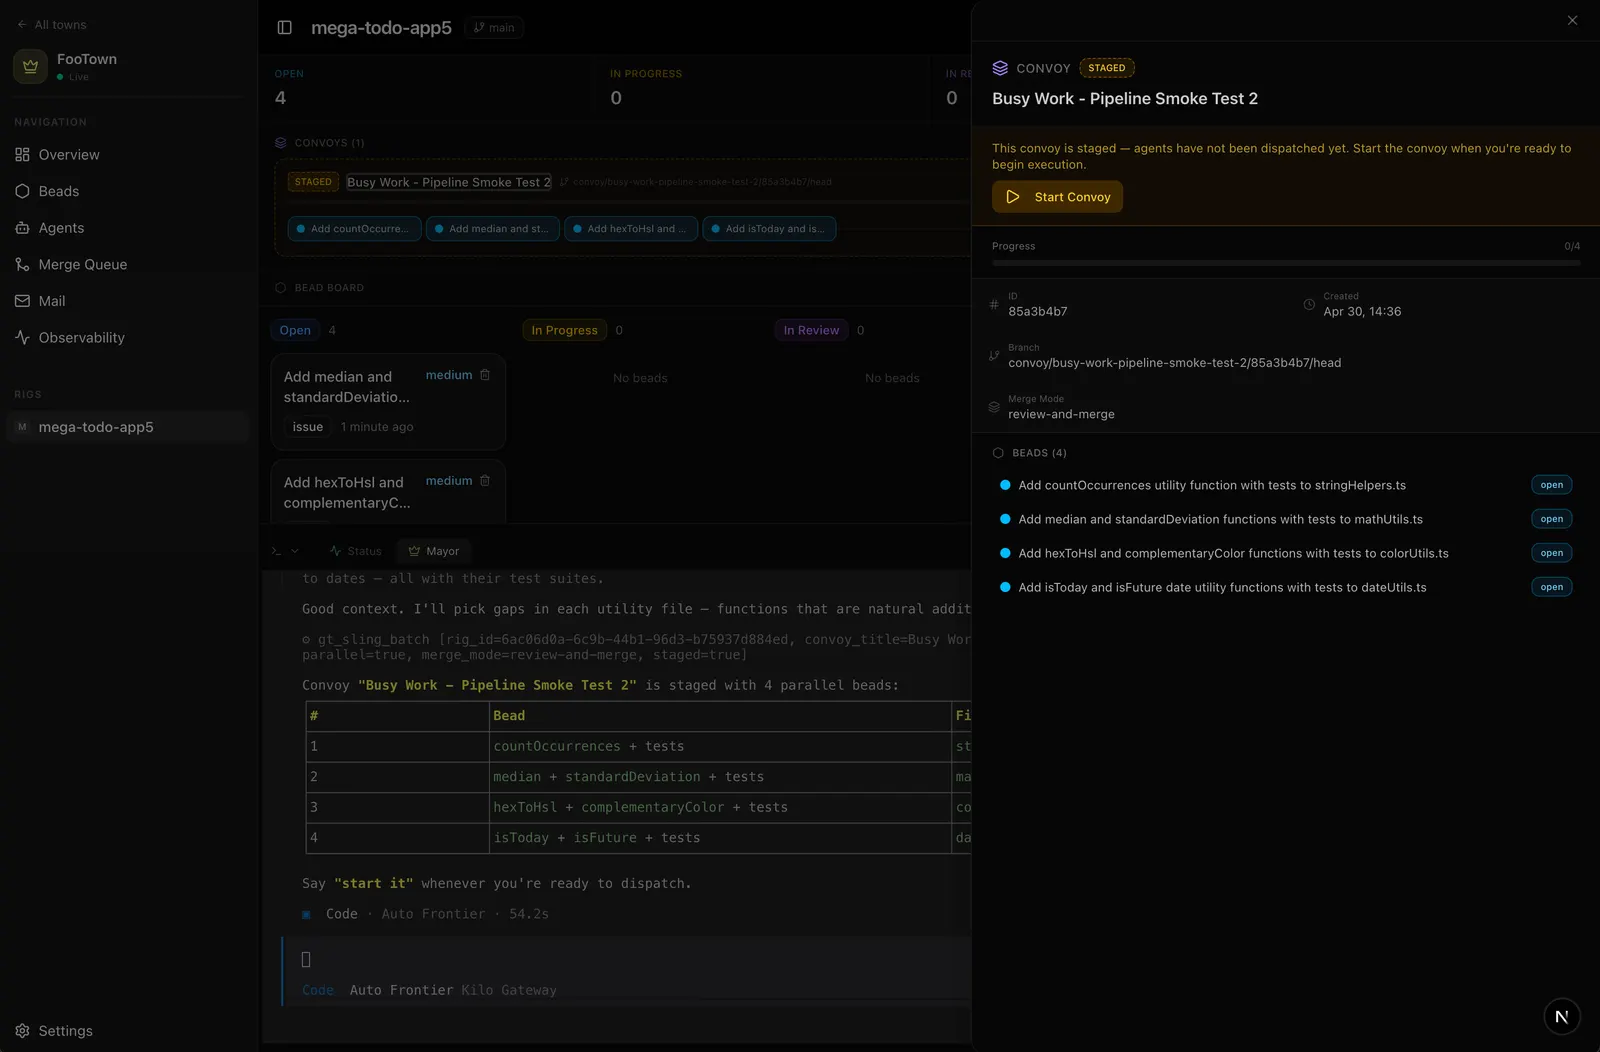Select the Add median and st... chip

pos(492,229)
